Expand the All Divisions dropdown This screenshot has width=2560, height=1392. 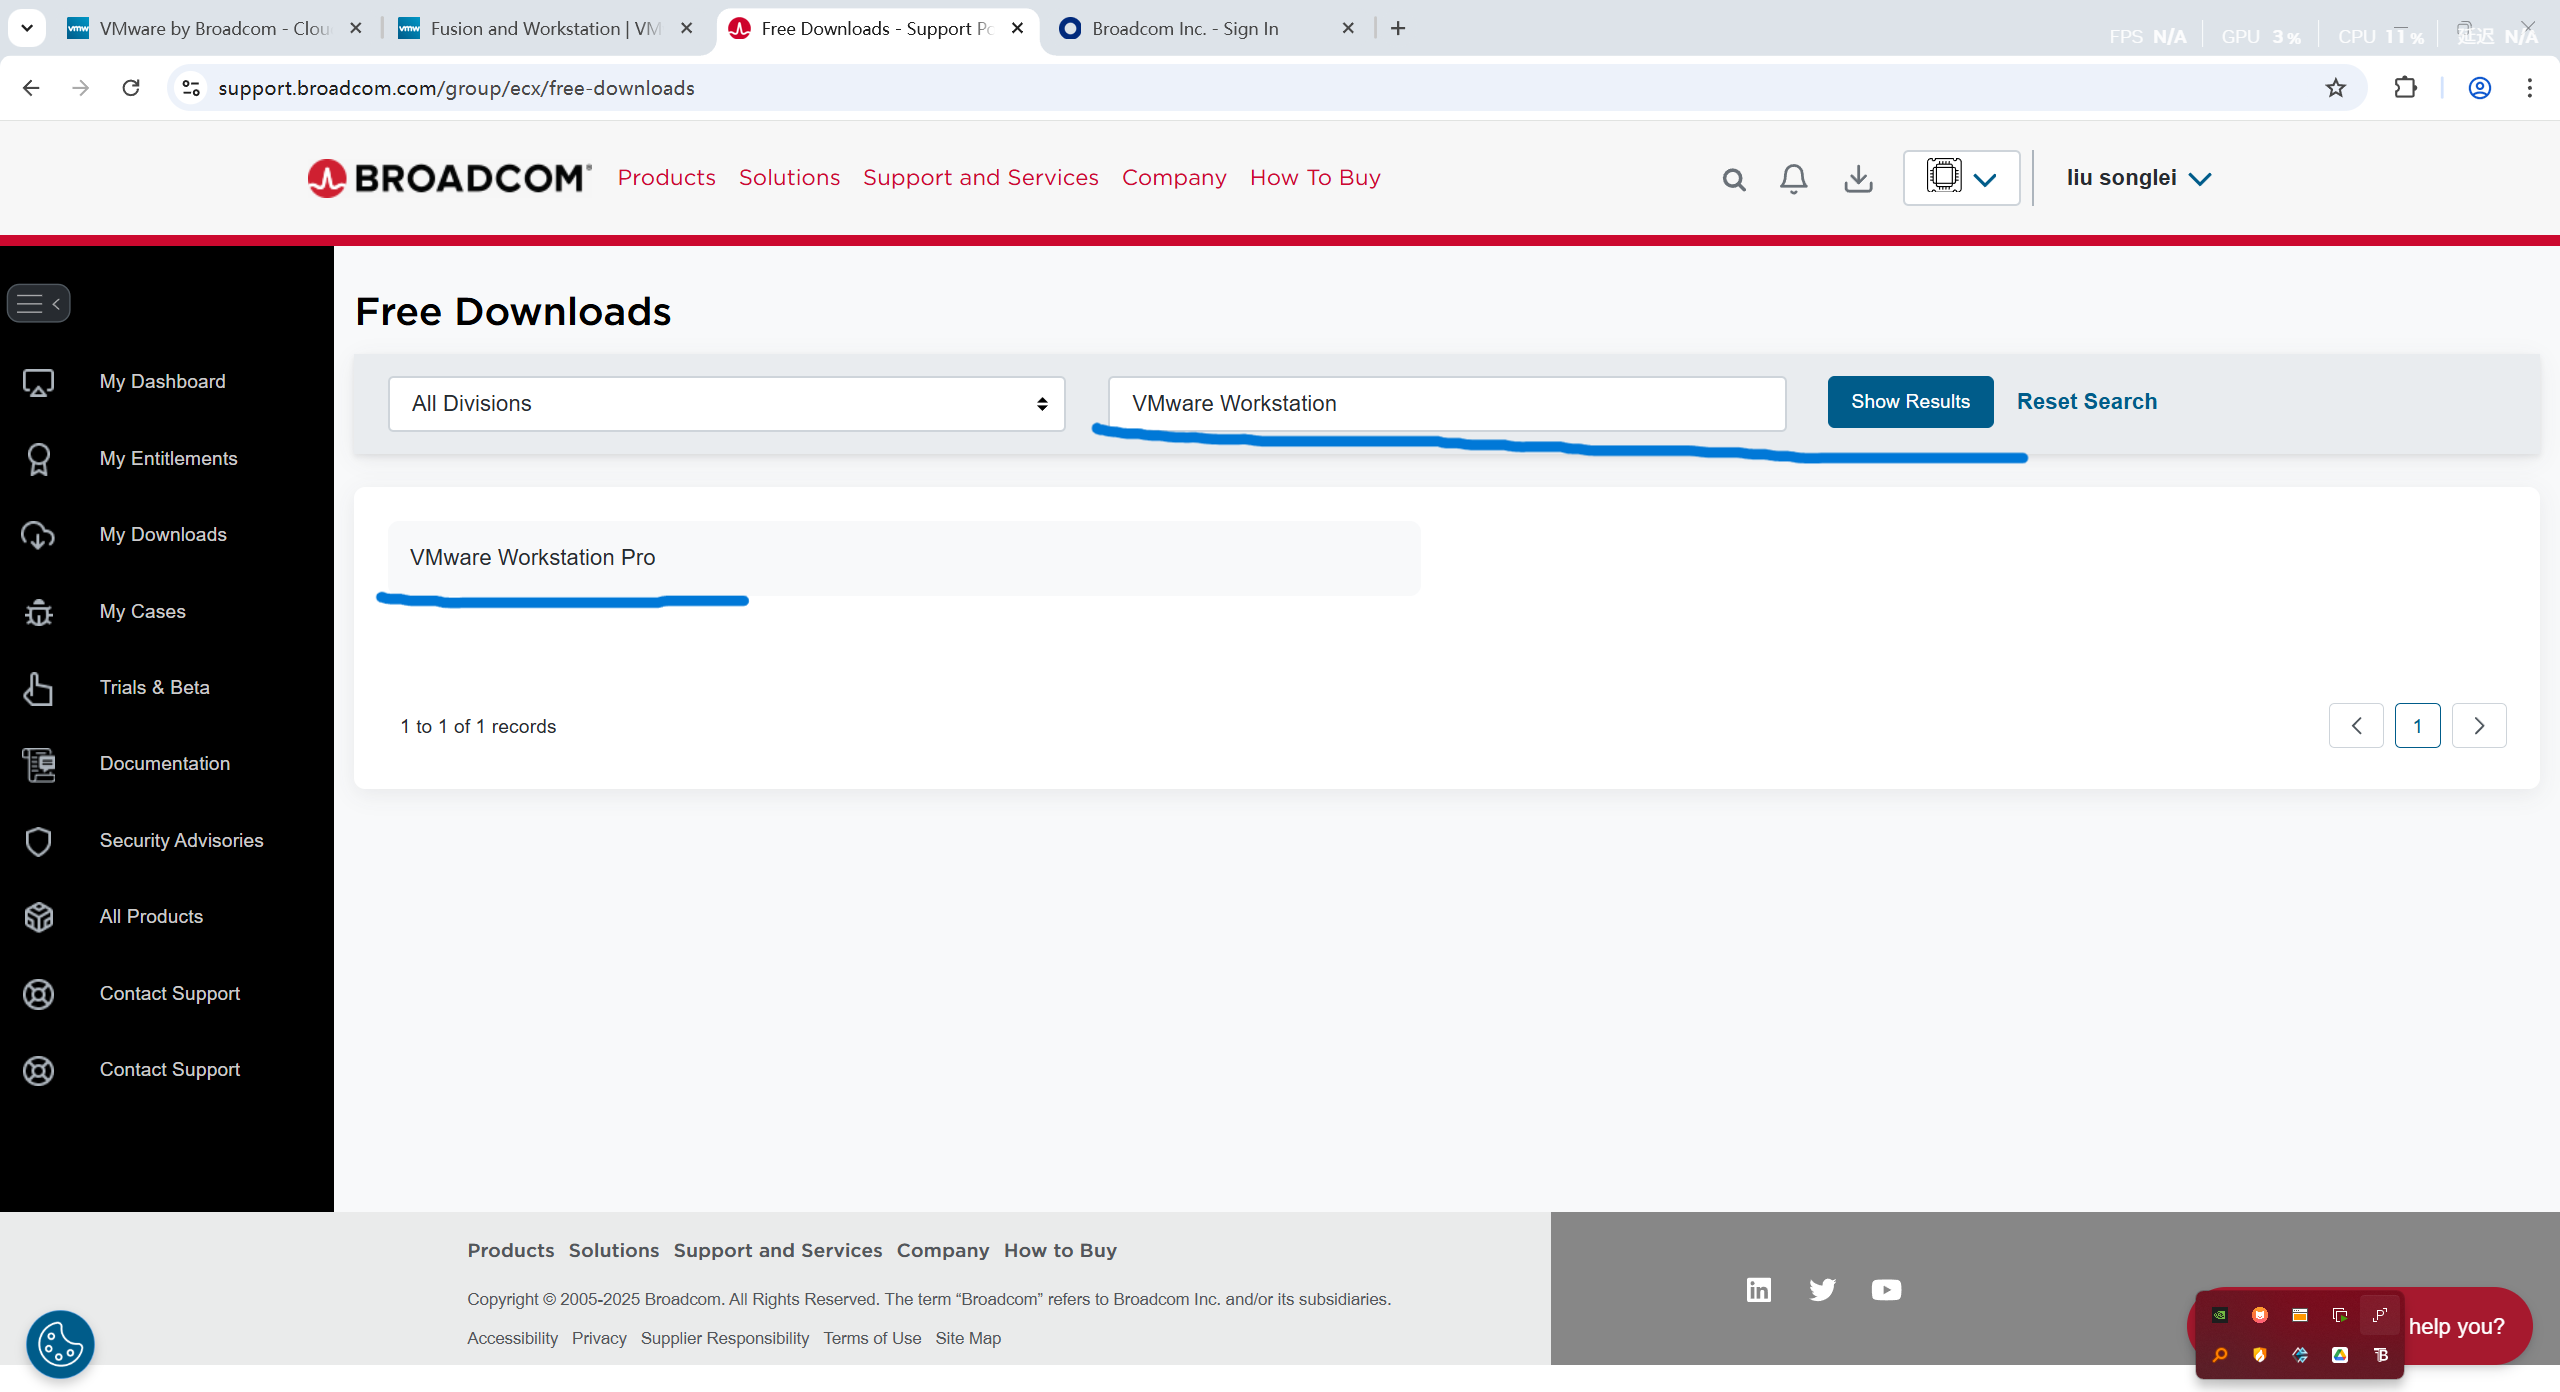coord(726,404)
